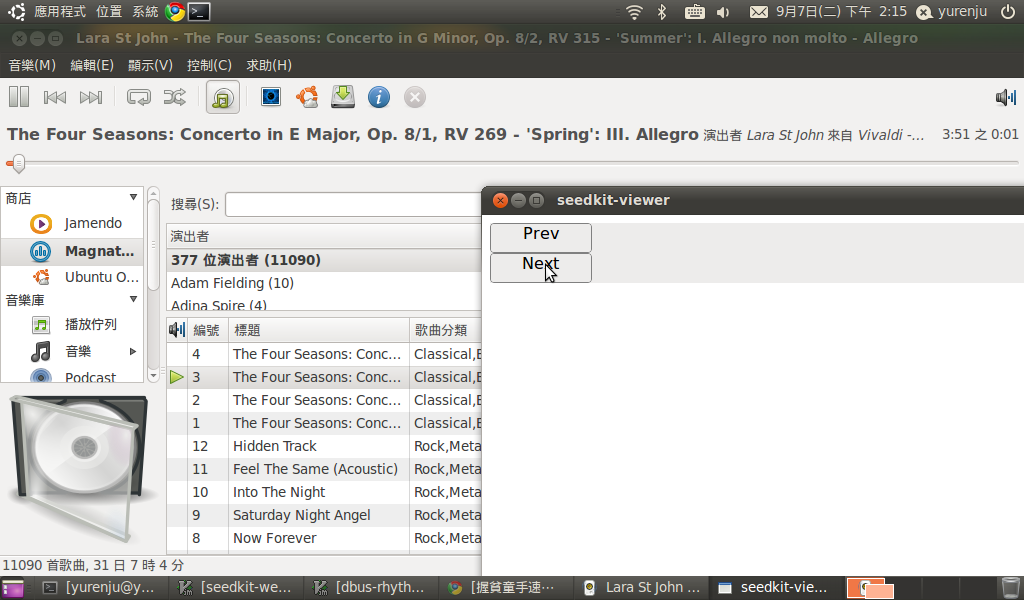This screenshot has width=1024, height=600.
Task: Toggle shuffle mode
Action: [x=174, y=97]
